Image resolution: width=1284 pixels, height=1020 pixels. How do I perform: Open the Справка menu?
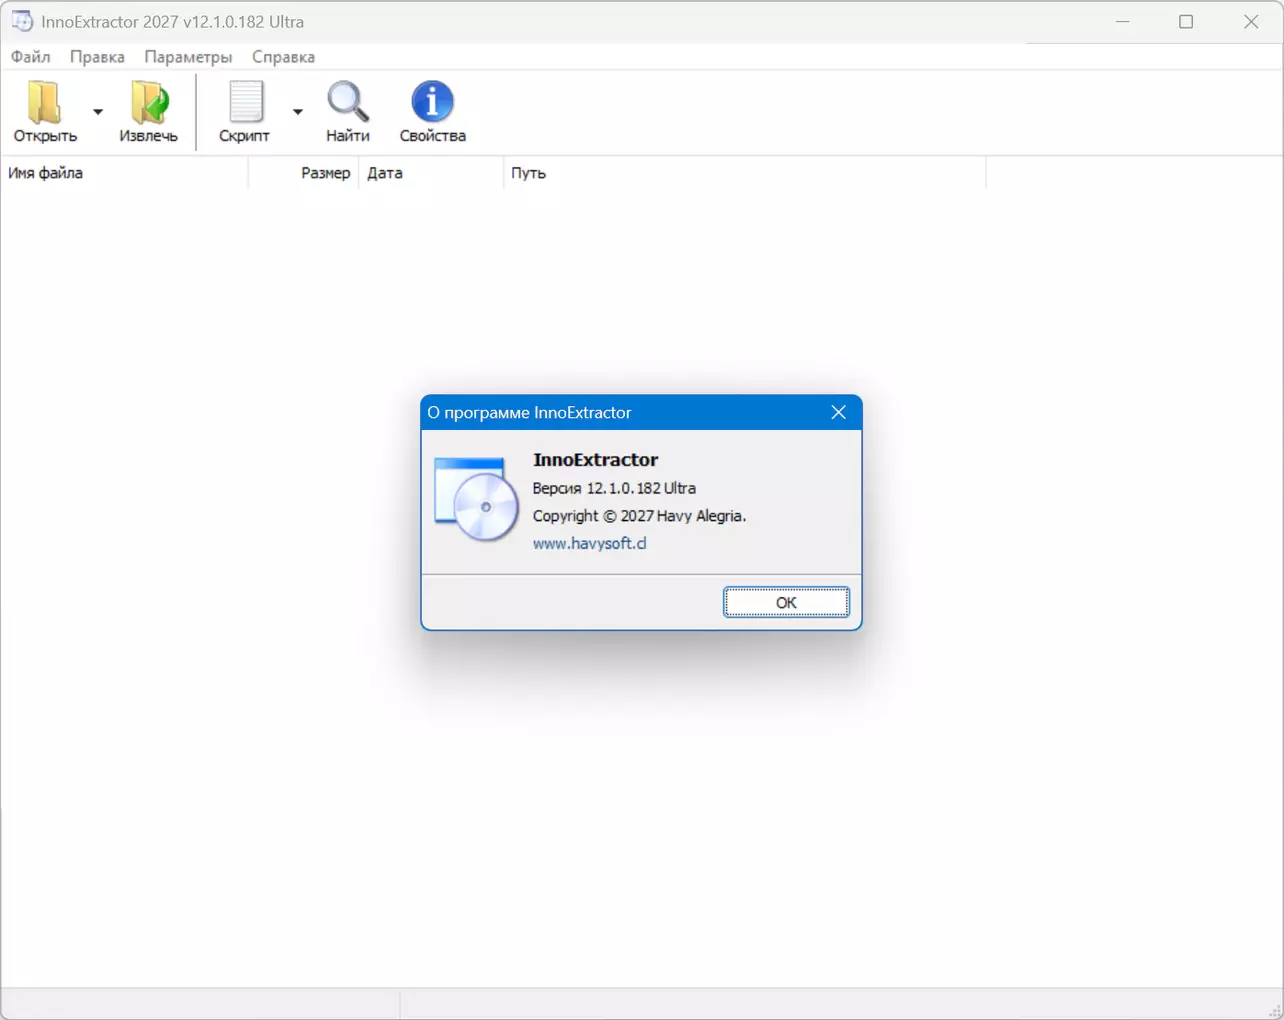283,57
